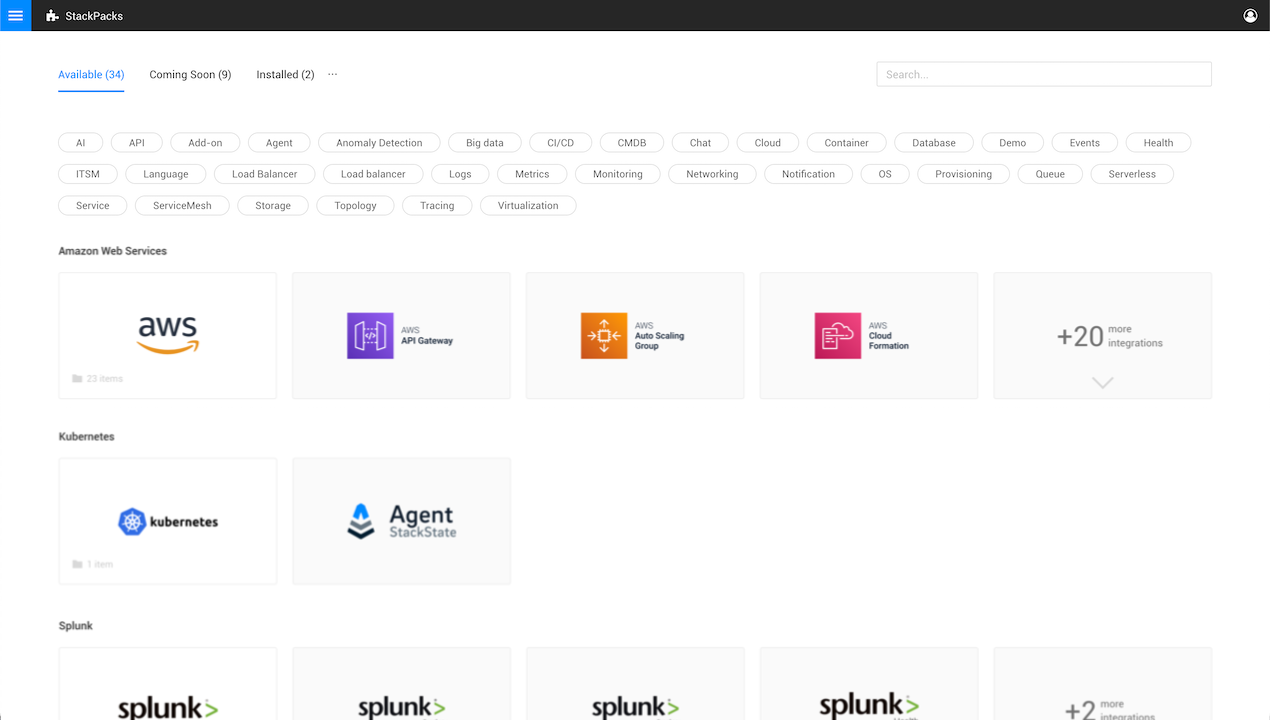Open the StackState Agent card
This screenshot has width=1270, height=720.
[x=401, y=521]
